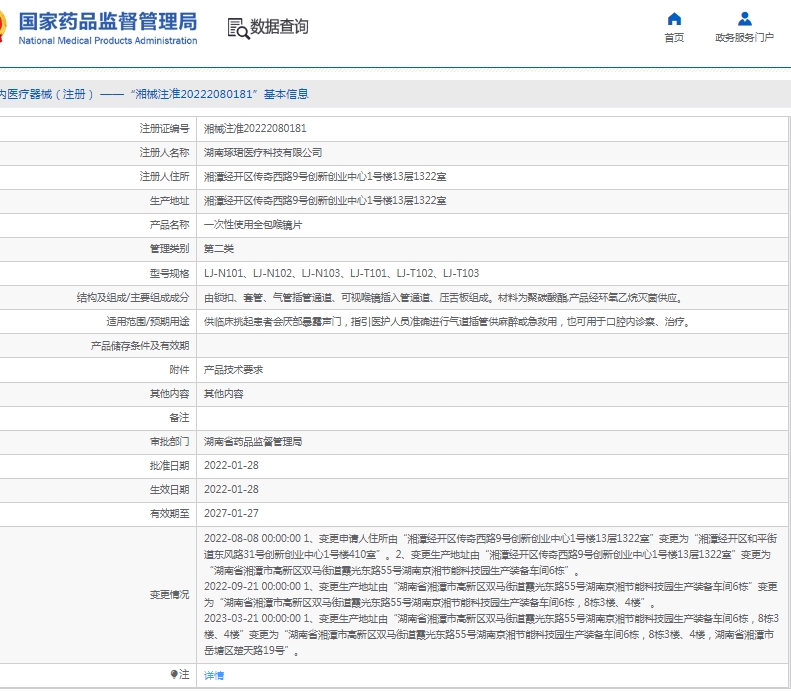Image resolution: width=791 pixels, height=691 pixels.
Task: Click the 注册证编号 row label
Action: (x=164, y=129)
